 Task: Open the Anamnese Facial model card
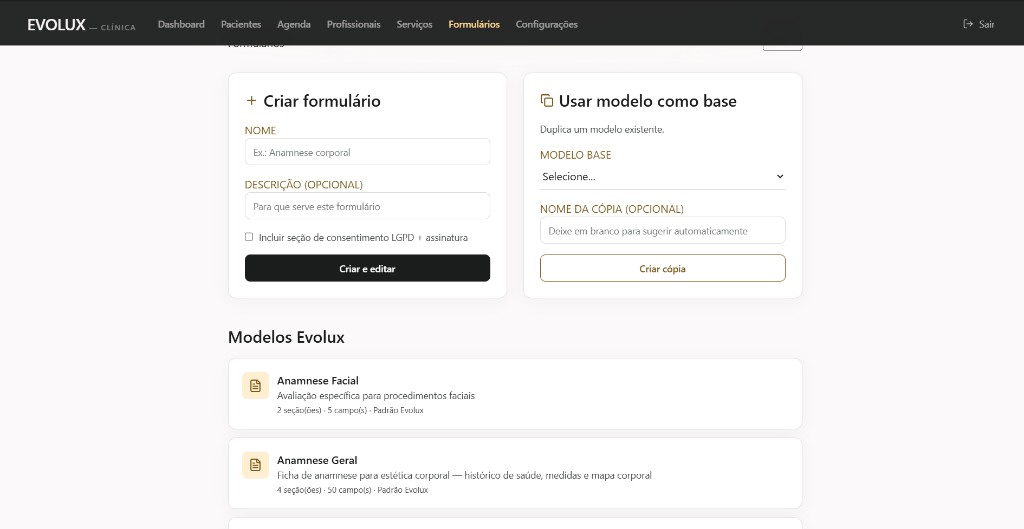[515, 394]
